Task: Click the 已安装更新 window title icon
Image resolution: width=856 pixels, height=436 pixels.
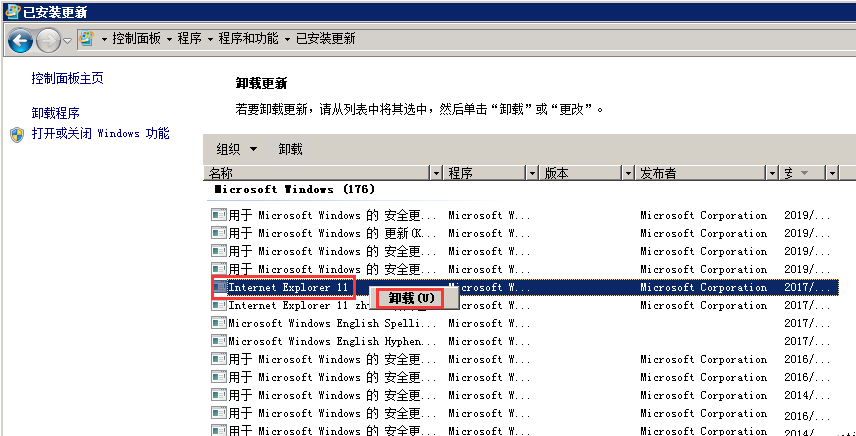Action: [12, 10]
